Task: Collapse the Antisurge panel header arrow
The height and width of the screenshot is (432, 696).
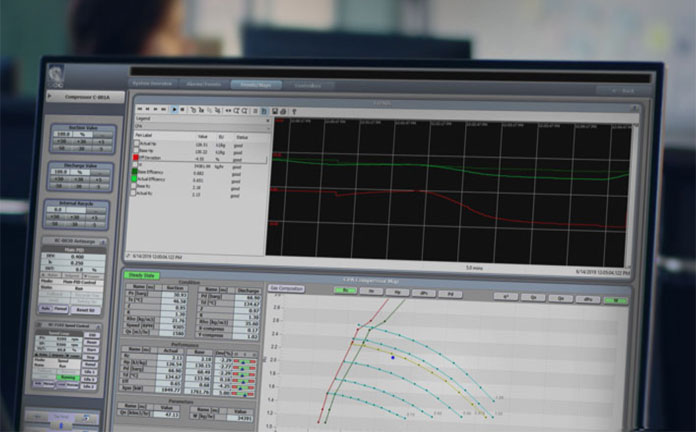Action: (103, 242)
